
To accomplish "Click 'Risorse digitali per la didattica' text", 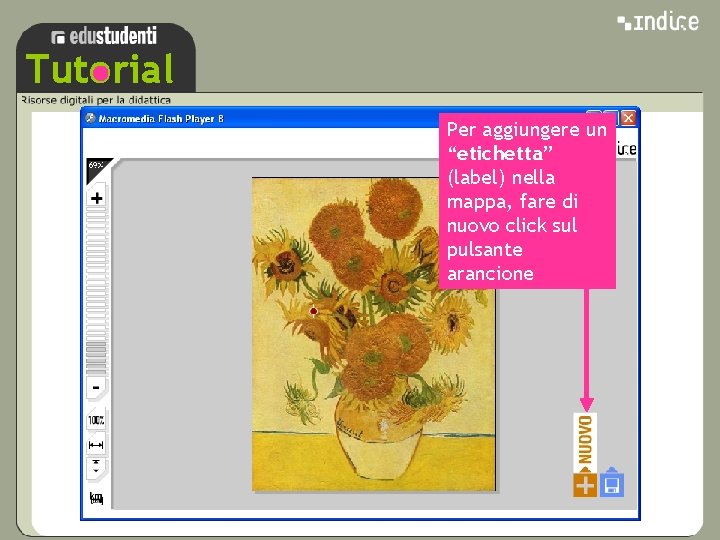I will pos(96,100).
